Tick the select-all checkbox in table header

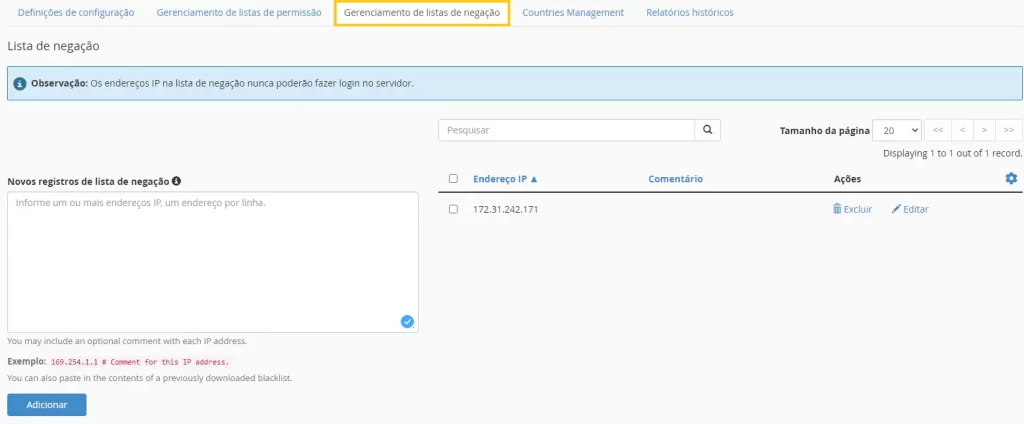point(453,178)
